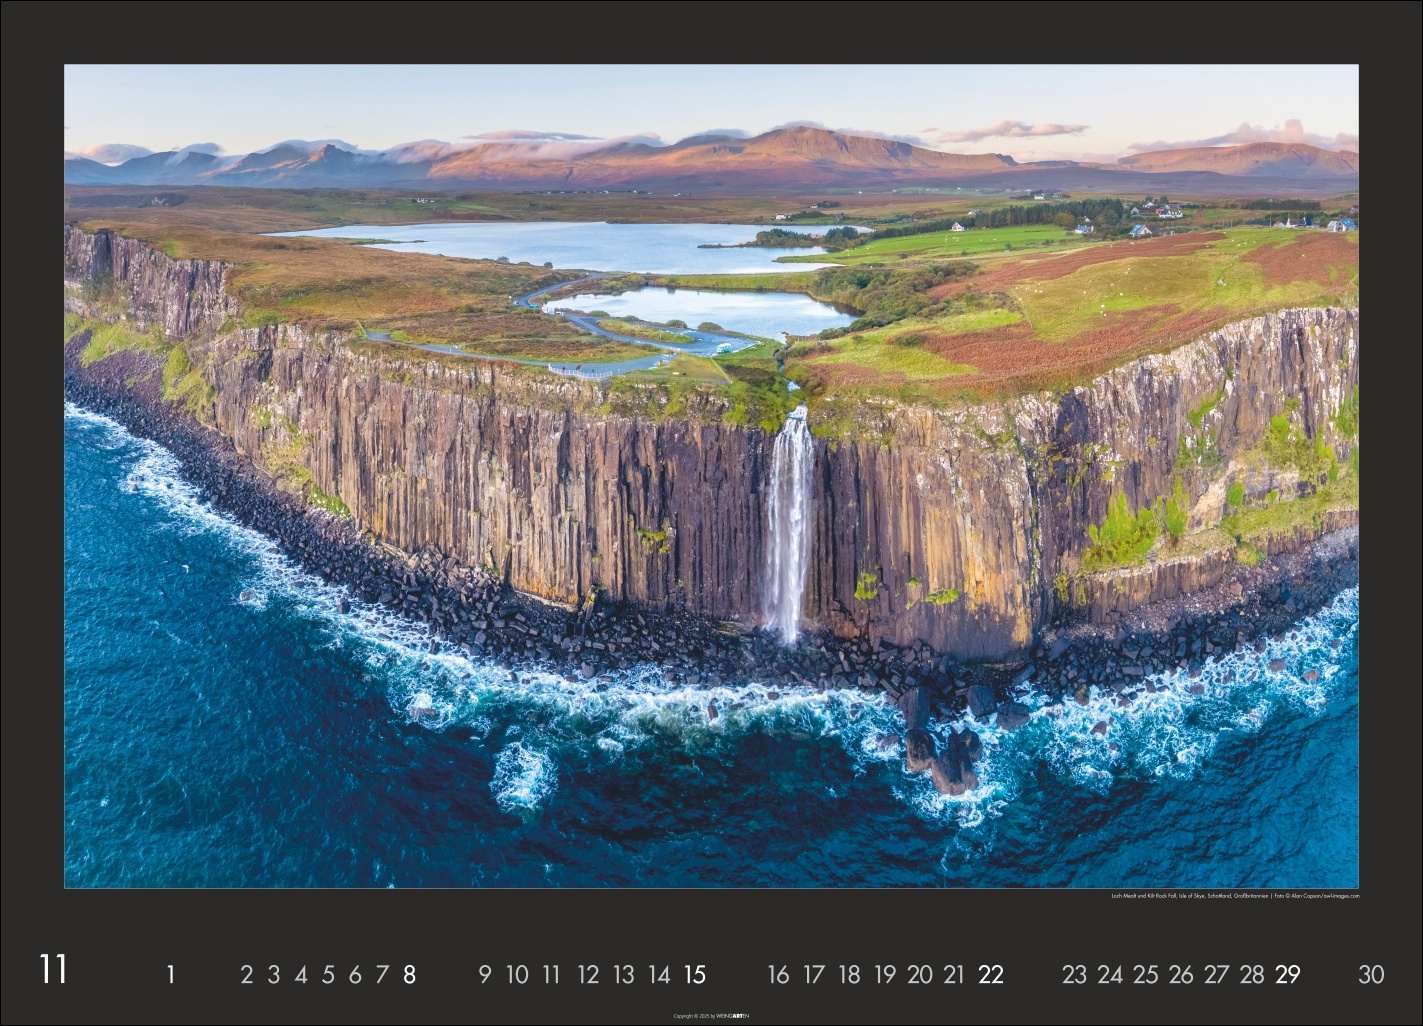Select day 30 at the row end
Viewport: 1423px width, 1026px height.
(1371, 974)
